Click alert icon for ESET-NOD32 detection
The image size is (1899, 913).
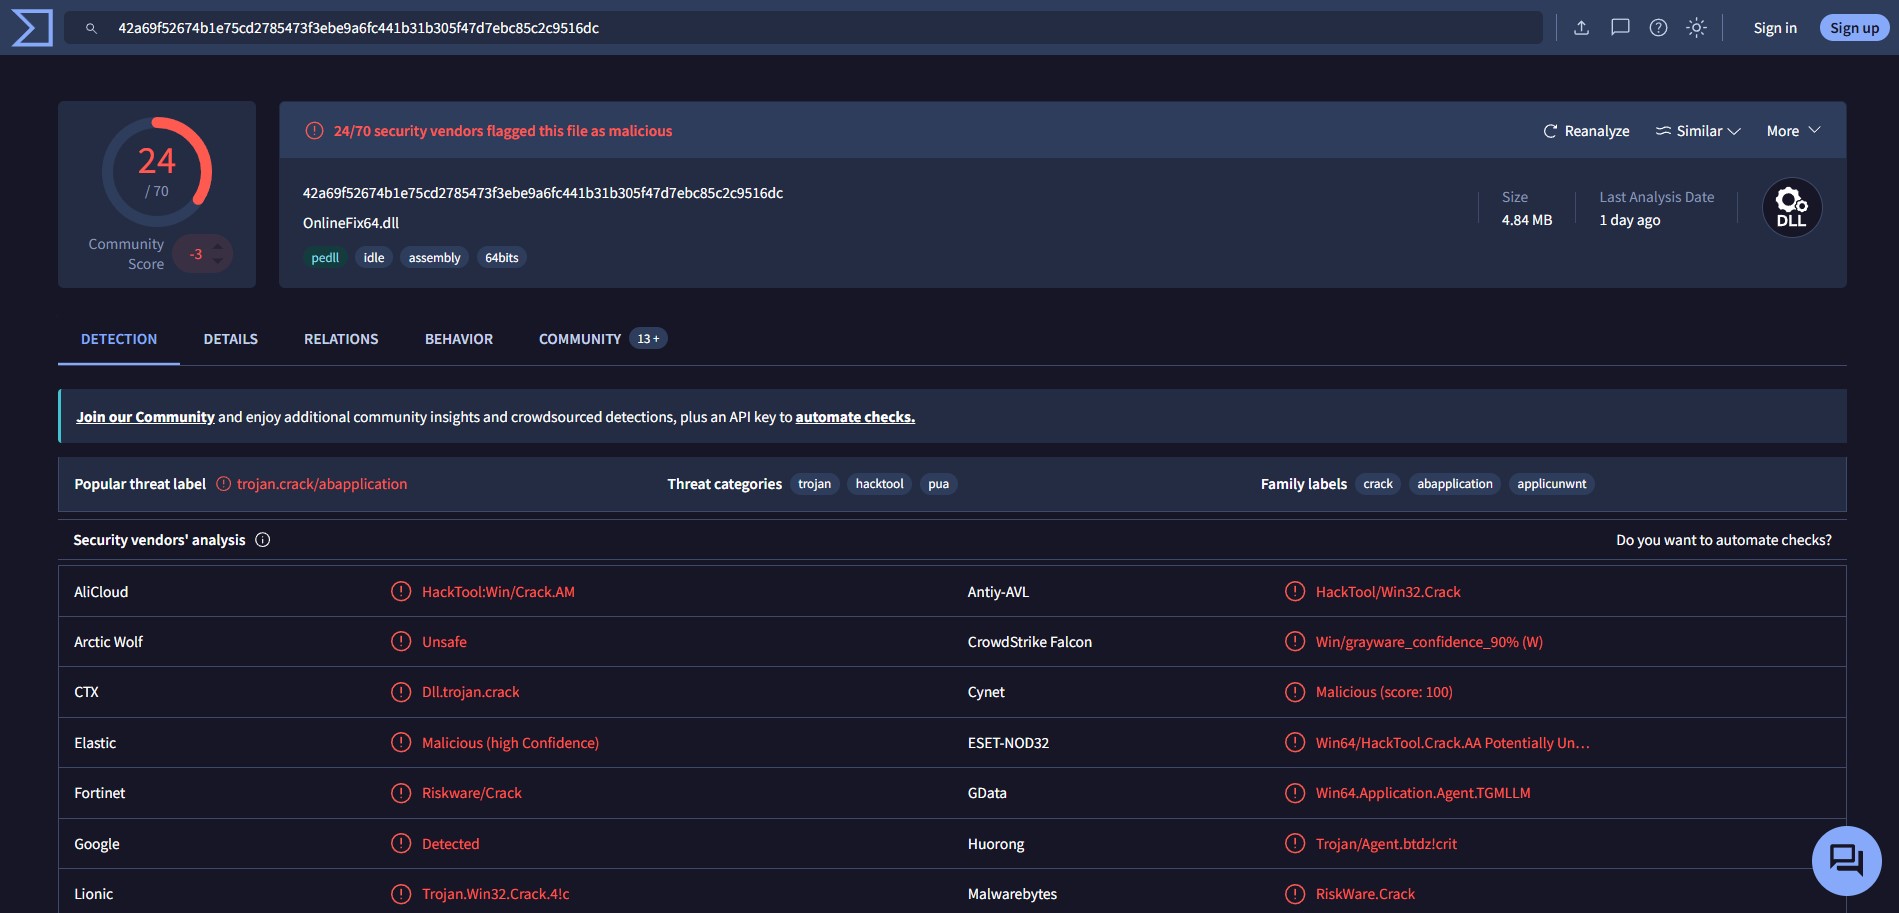(1295, 743)
